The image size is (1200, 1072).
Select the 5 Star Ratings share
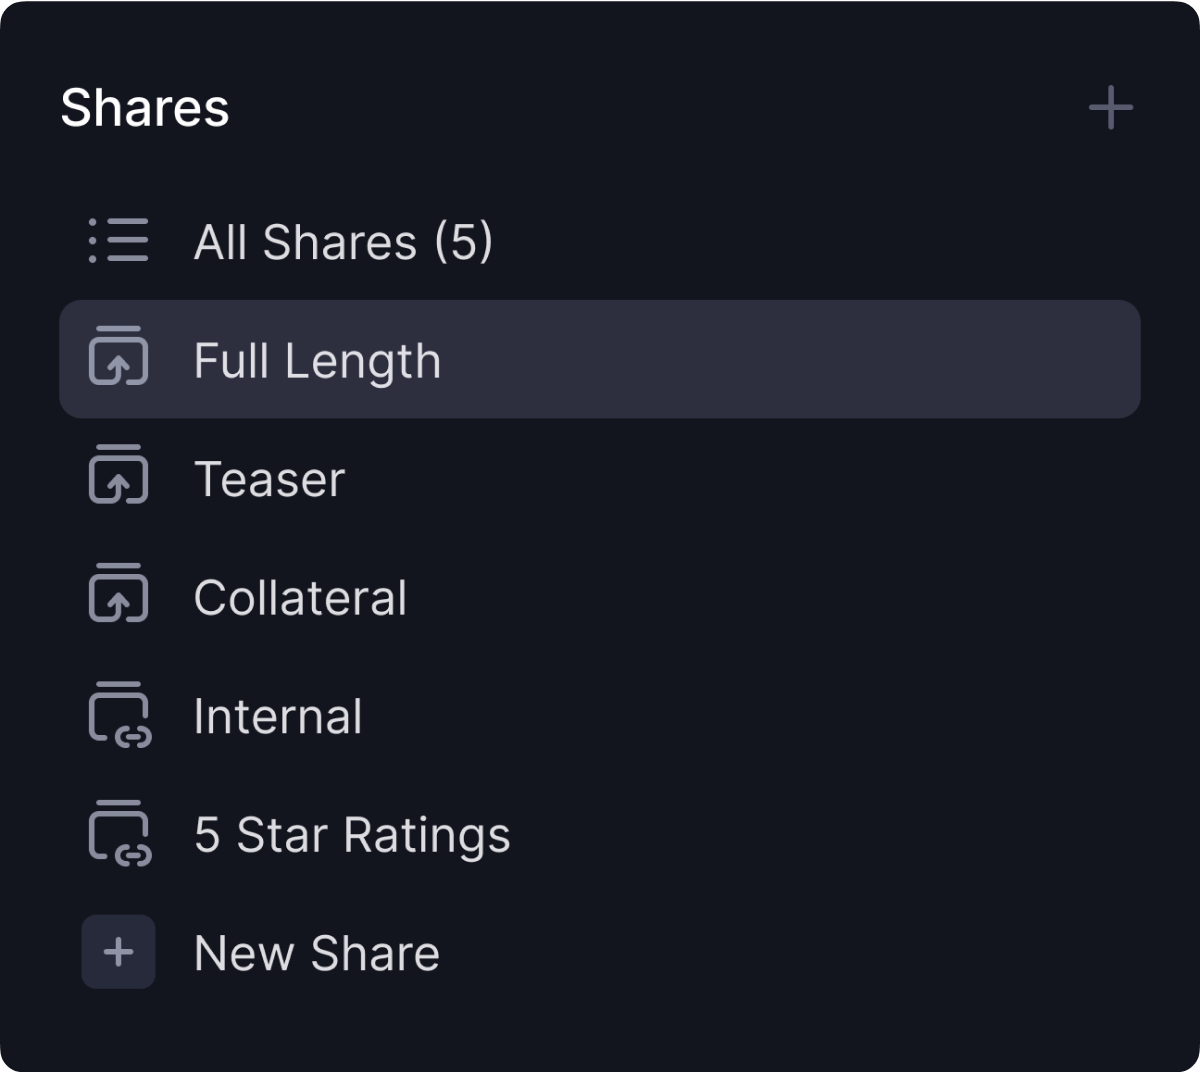pyautogui.click(x=352, y=833)
